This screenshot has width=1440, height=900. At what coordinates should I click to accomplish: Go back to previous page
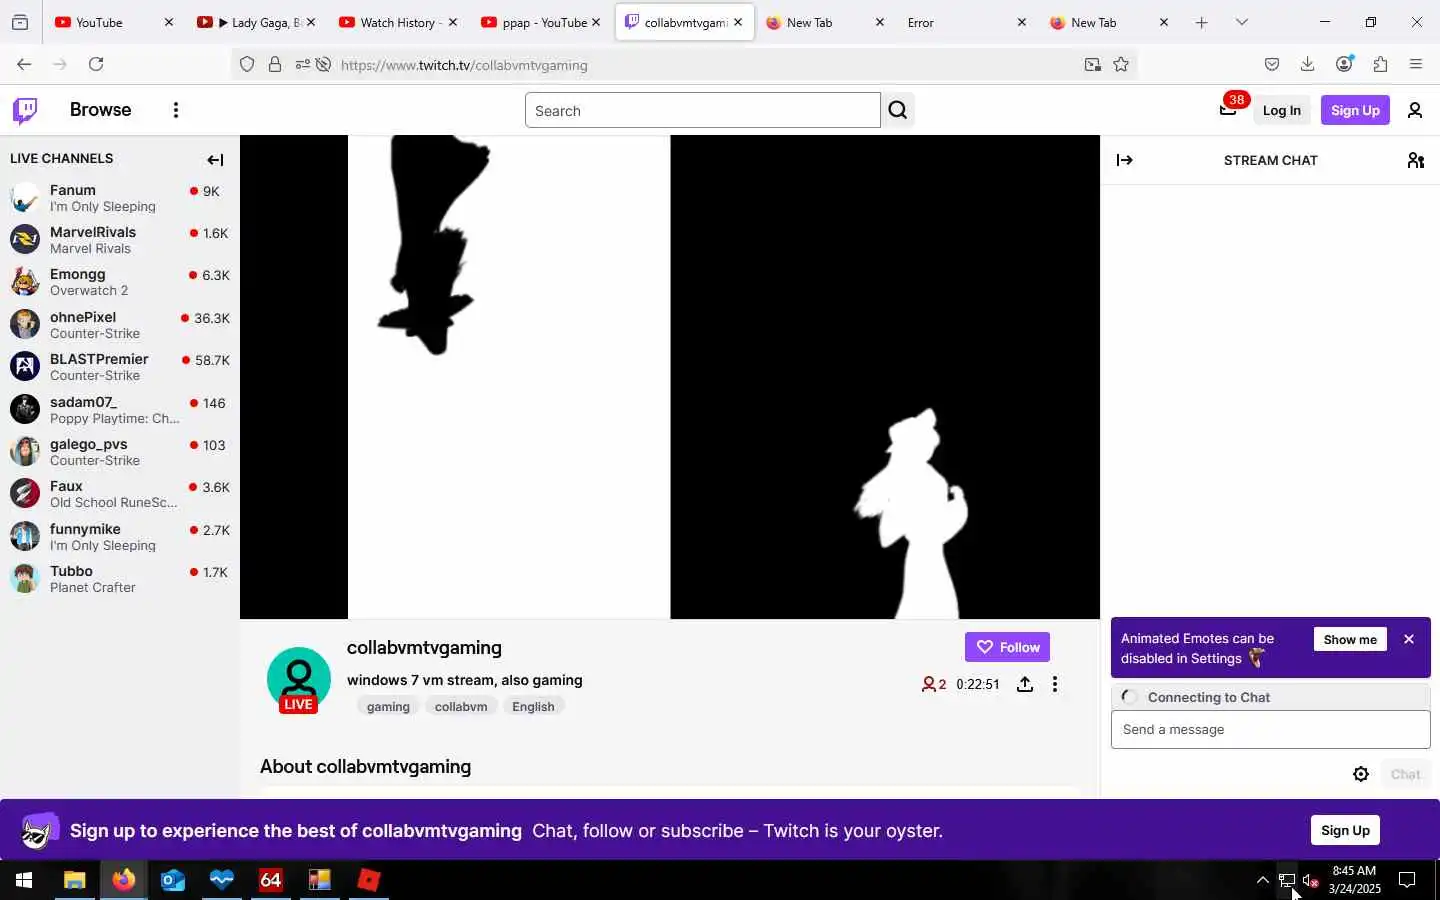[x=24, y=64]
